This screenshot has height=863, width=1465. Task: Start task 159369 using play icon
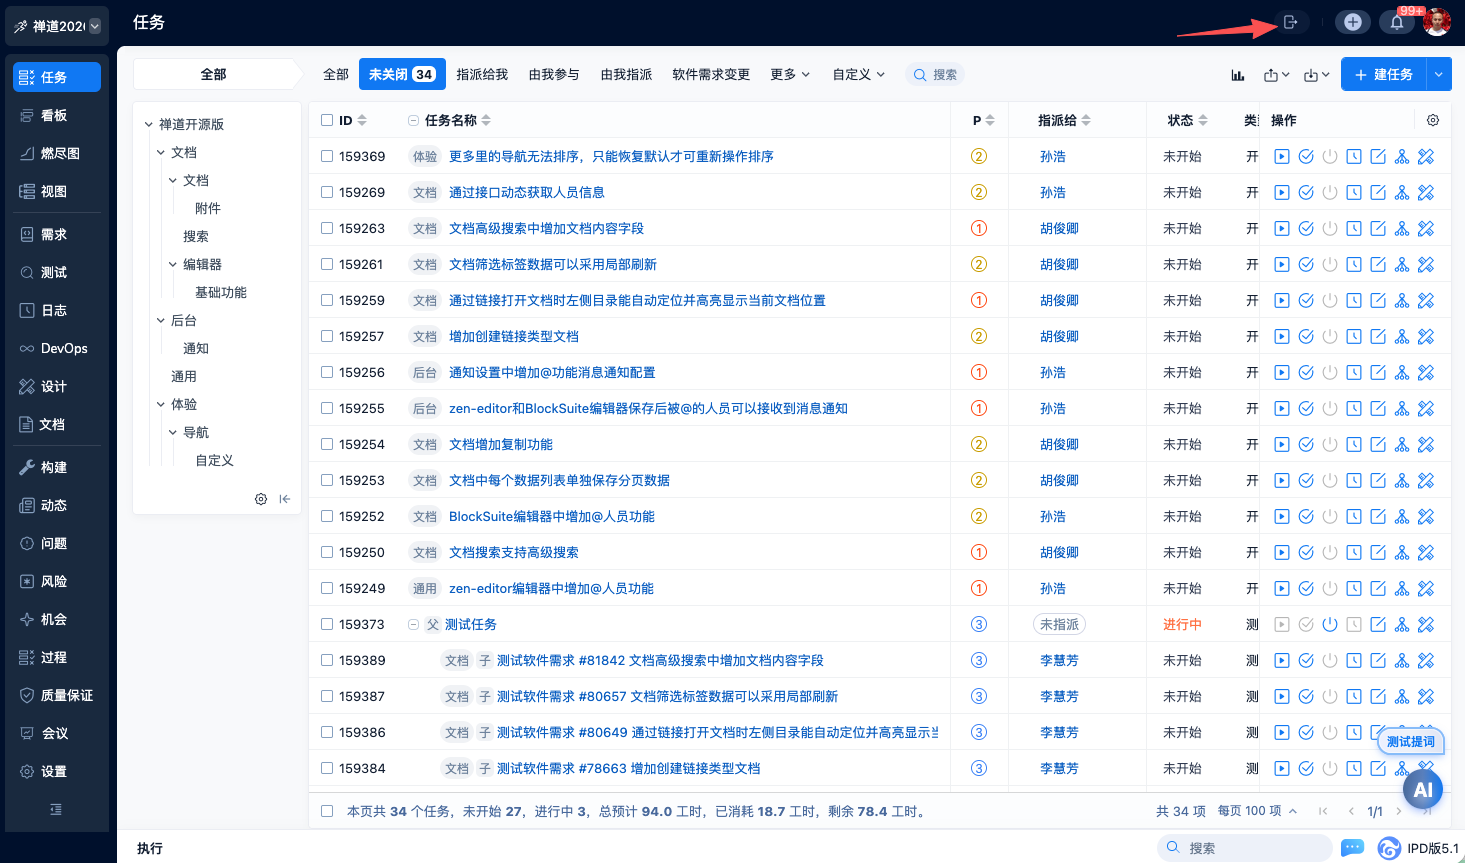click(x=1282, y=156)
